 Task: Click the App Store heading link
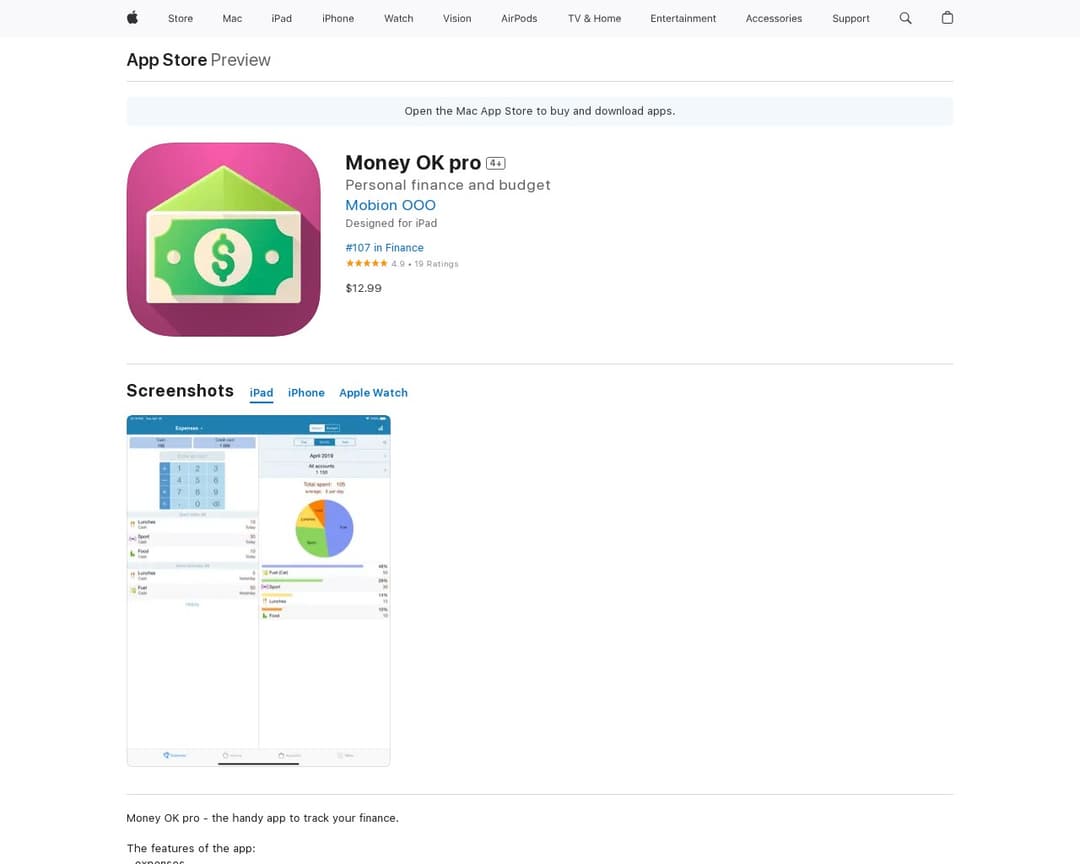click(x=167, y=60)
